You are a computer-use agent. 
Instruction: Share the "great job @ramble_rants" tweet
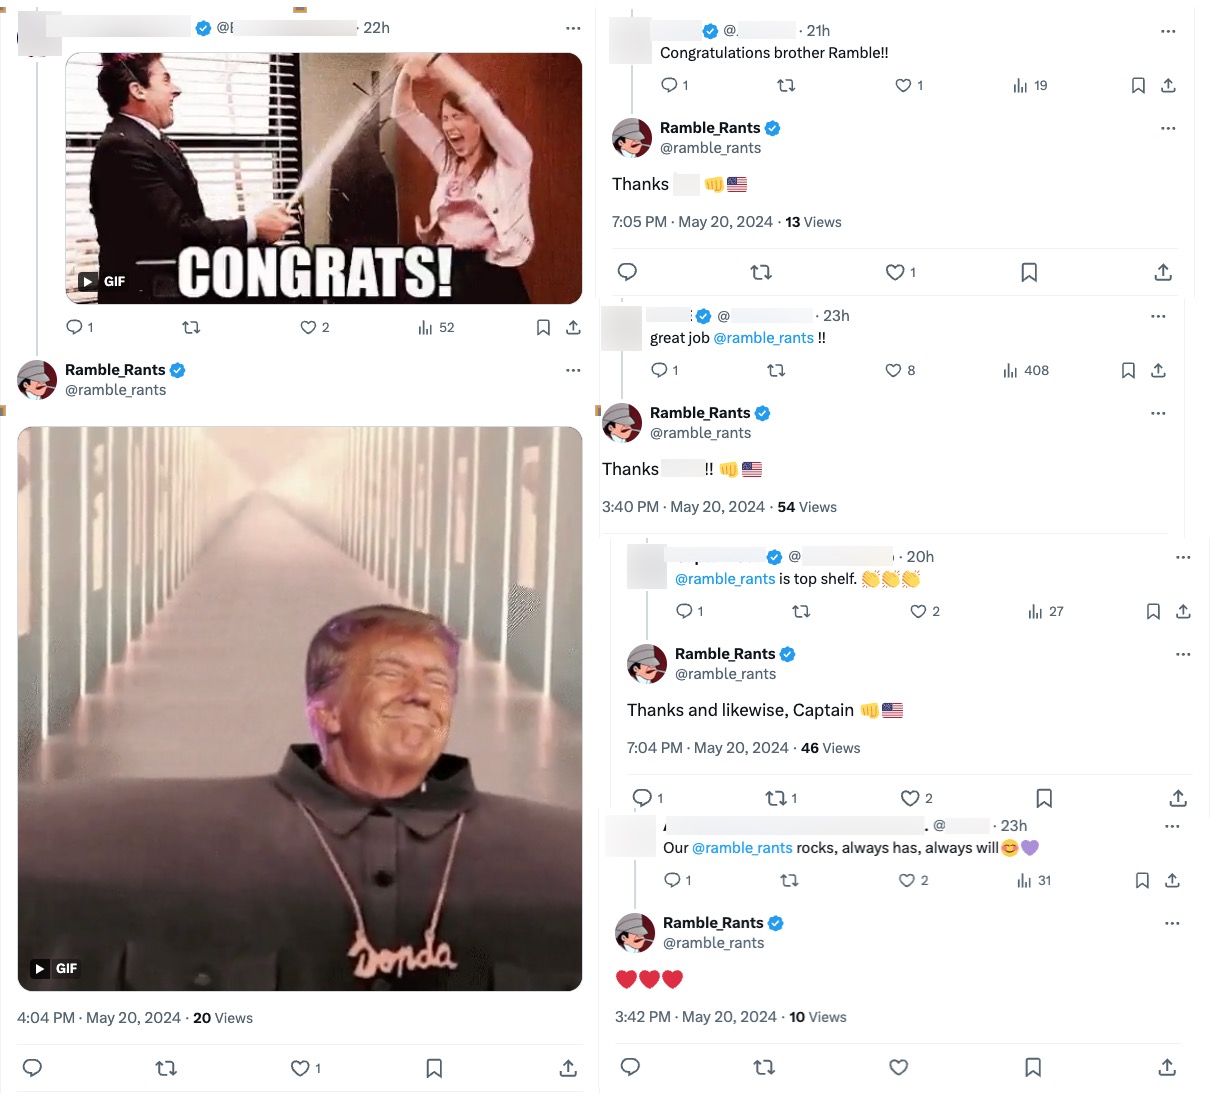coord(1158,370)
